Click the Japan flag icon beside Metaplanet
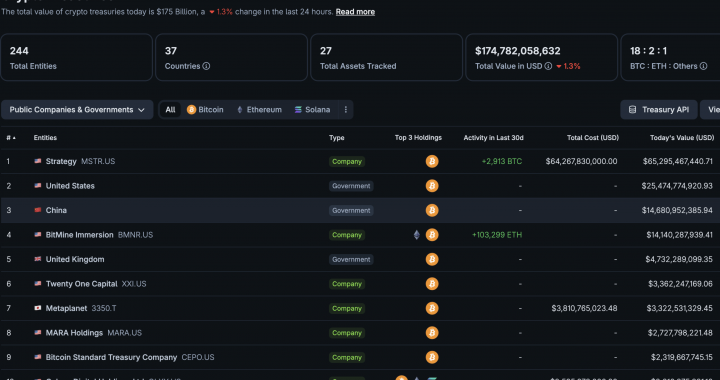The width and height of the screenshot is (720, 380). pyautogui.click(x=38, y=308)
